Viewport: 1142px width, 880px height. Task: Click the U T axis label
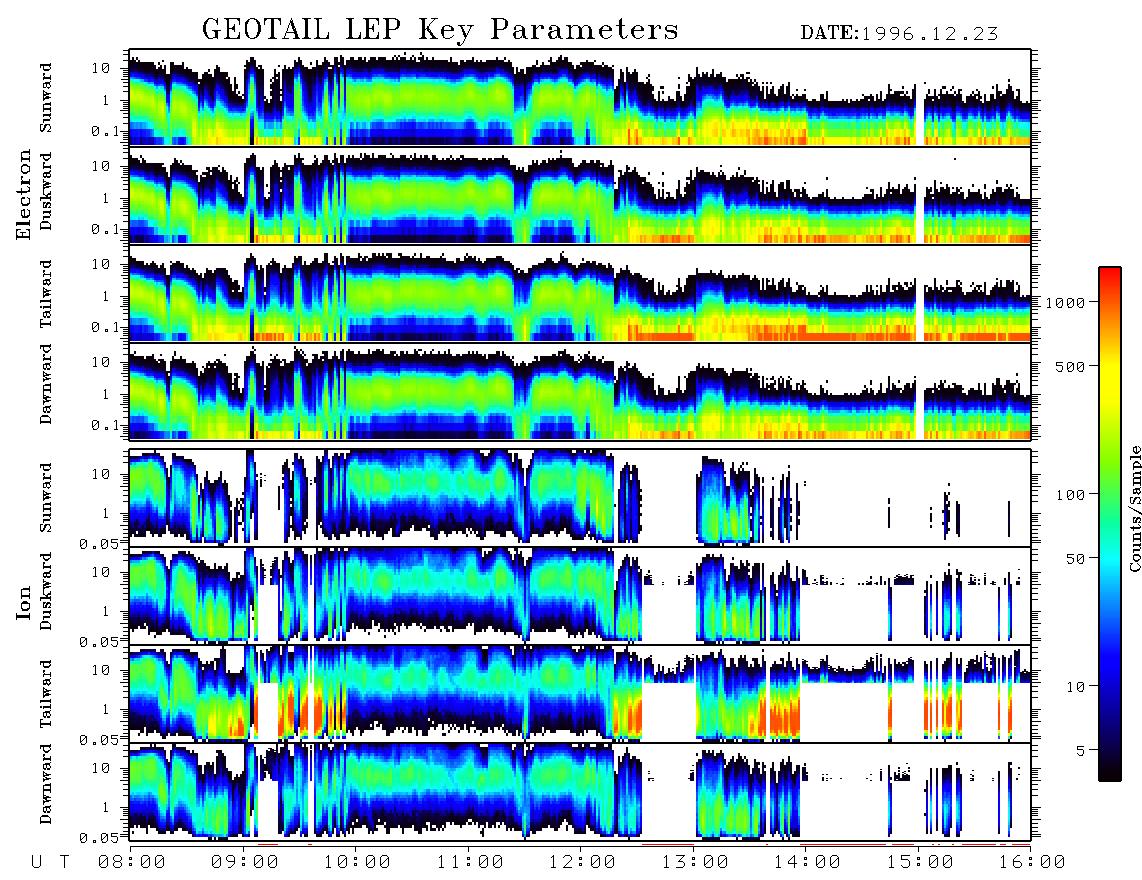pos(50,863)
